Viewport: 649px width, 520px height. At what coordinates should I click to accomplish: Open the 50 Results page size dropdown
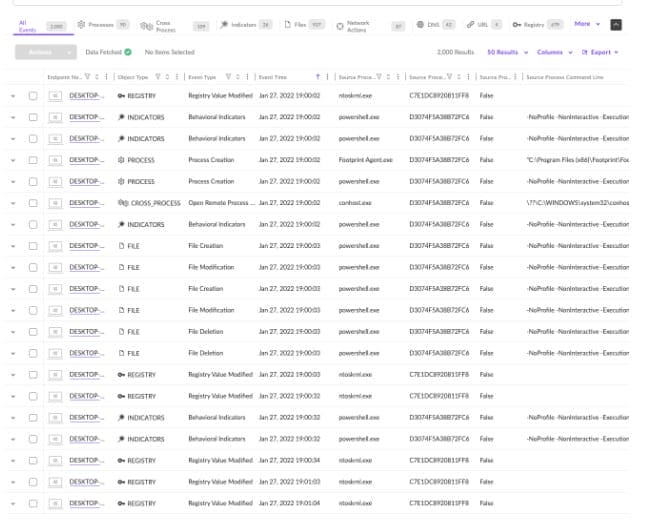(508, 51)
